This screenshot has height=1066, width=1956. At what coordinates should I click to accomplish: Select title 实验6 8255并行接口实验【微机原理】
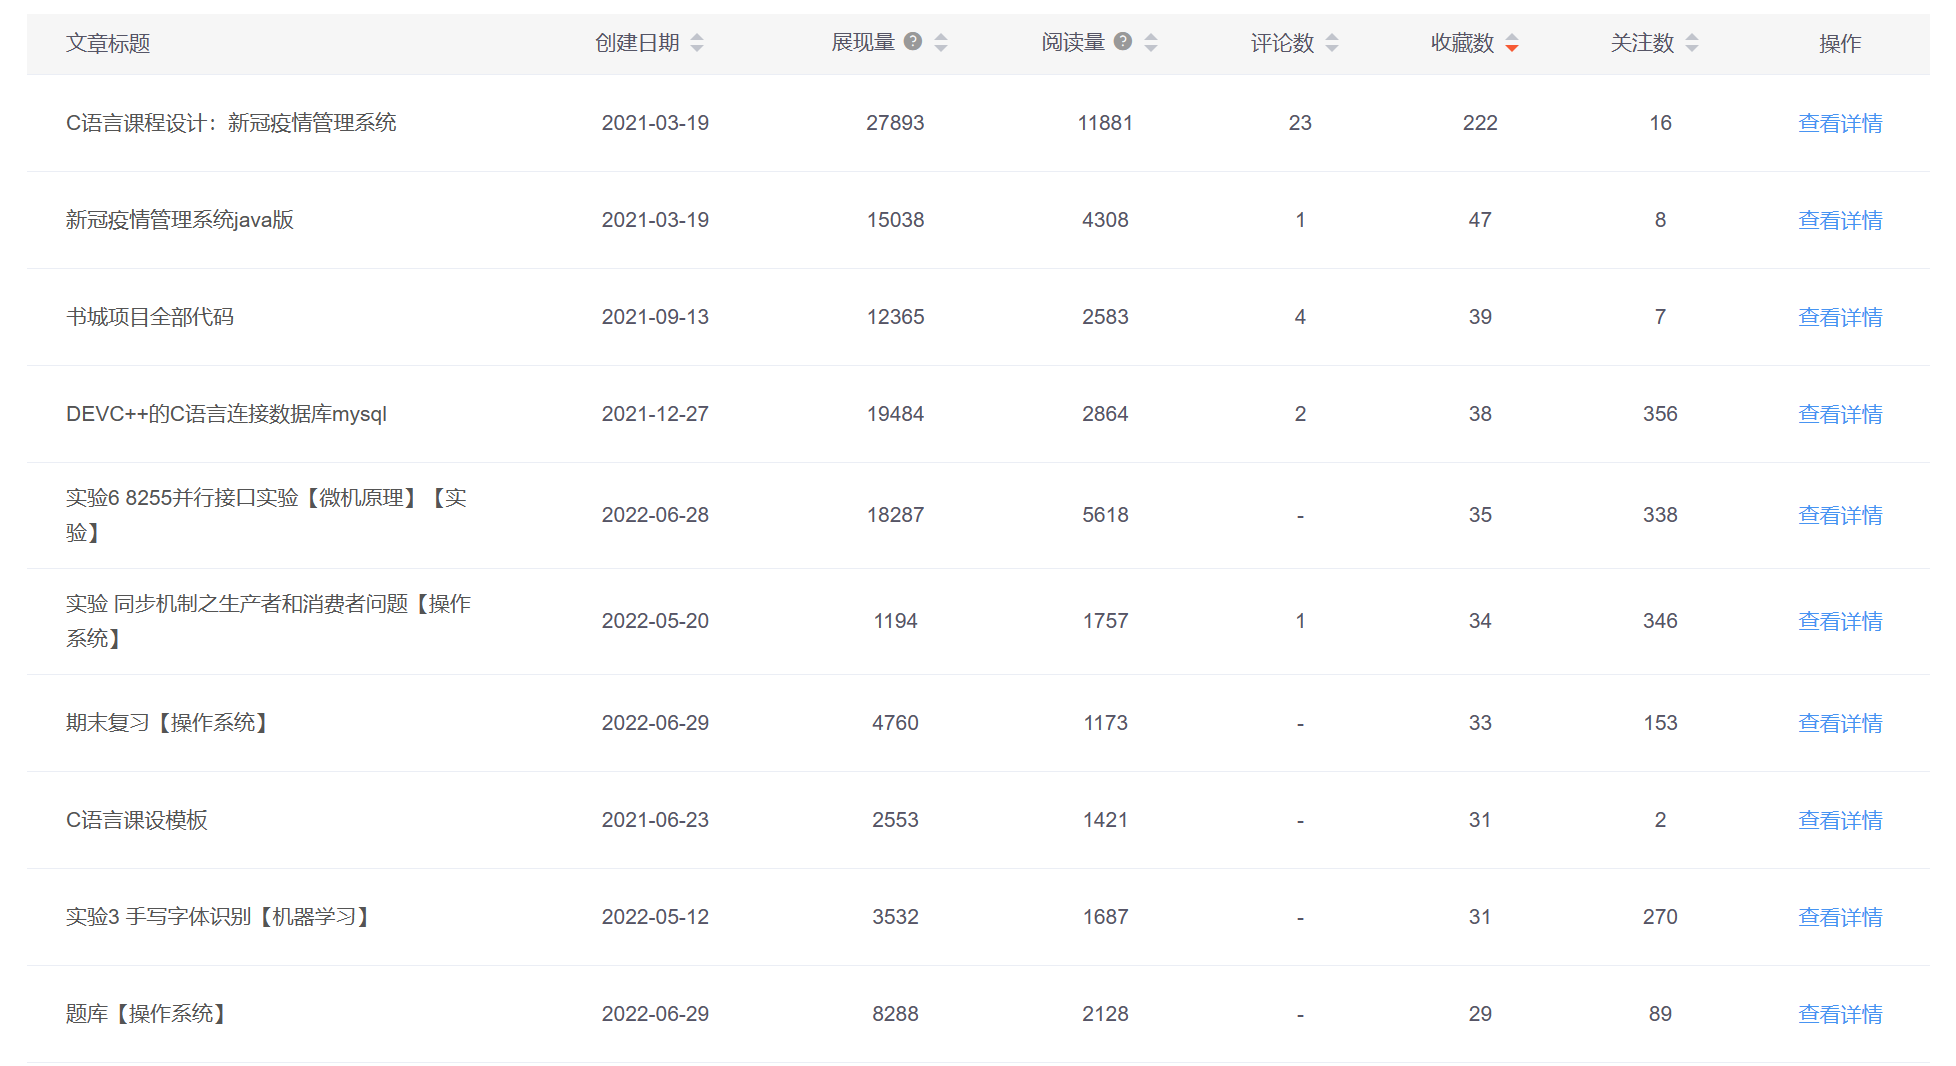[266, 515]
